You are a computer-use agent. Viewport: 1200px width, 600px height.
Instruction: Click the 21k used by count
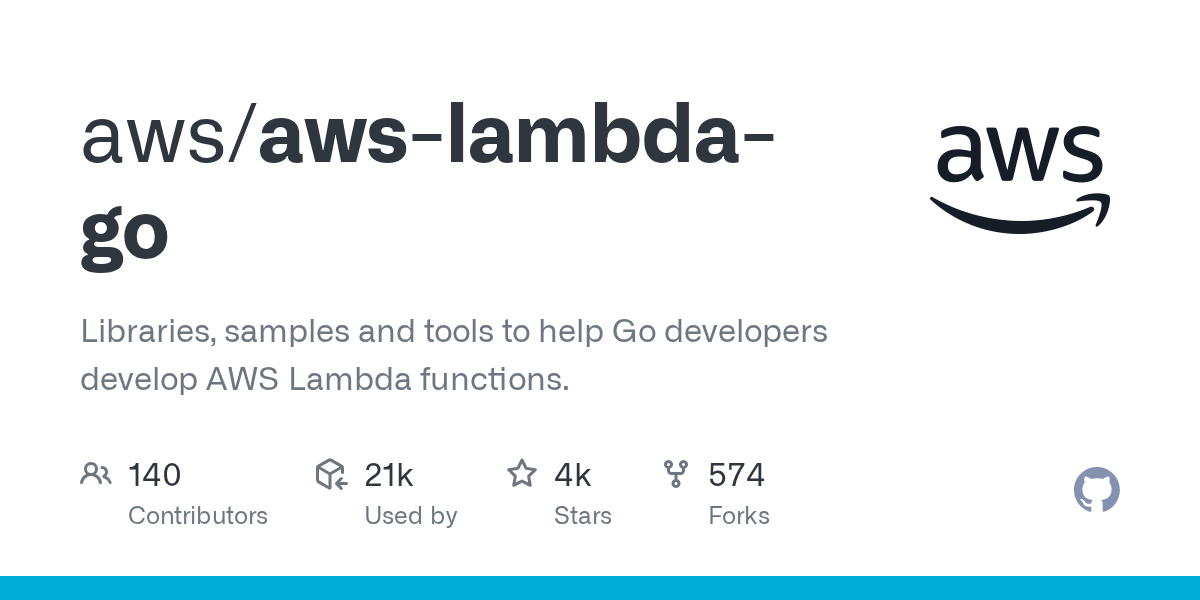click(x=389, y=475)
